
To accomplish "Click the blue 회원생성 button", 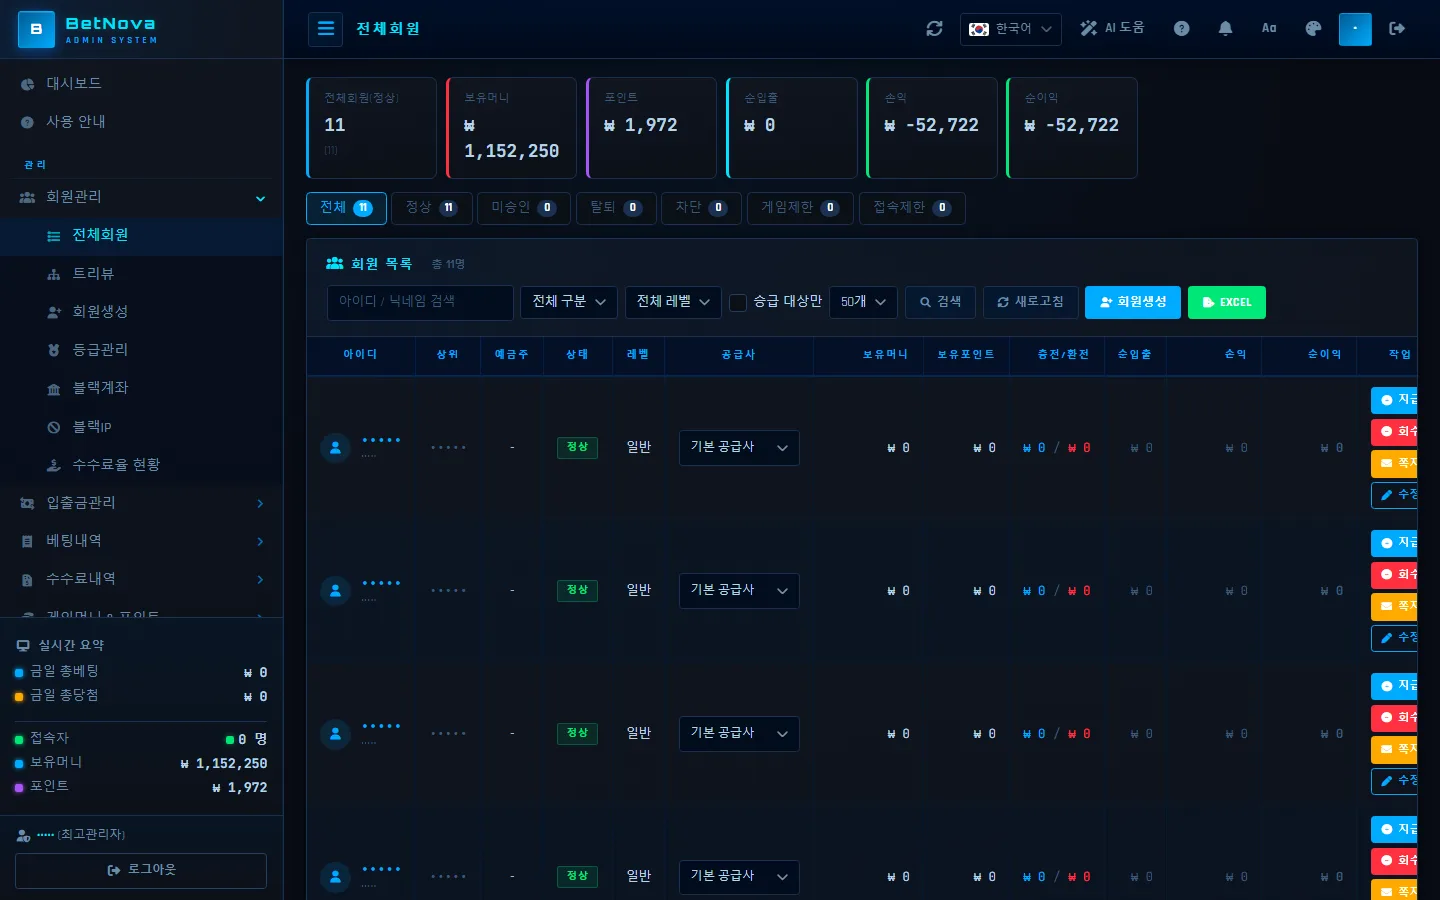I will [x=1133, y=302].
